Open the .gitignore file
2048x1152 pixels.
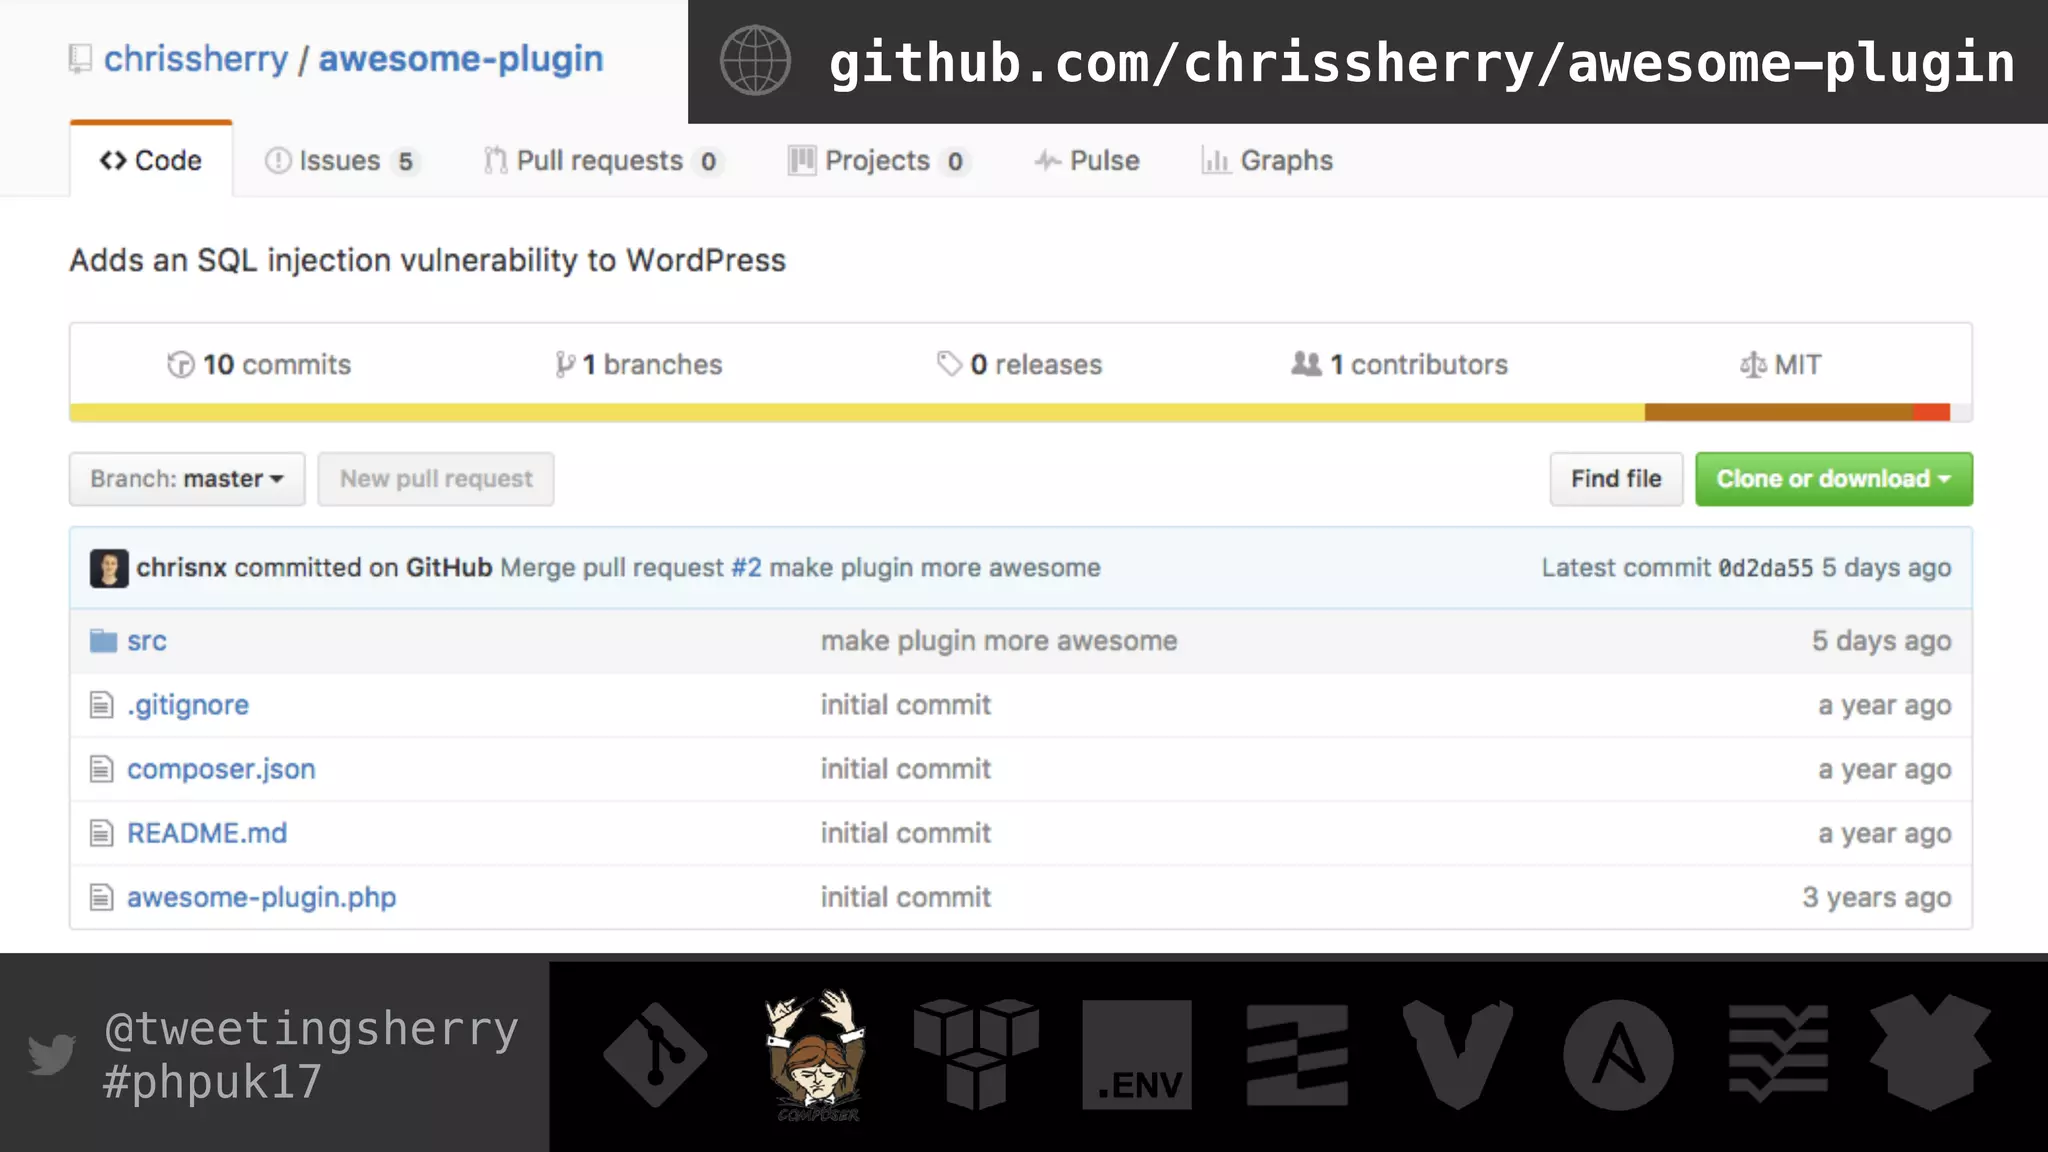tap(188, 705)
